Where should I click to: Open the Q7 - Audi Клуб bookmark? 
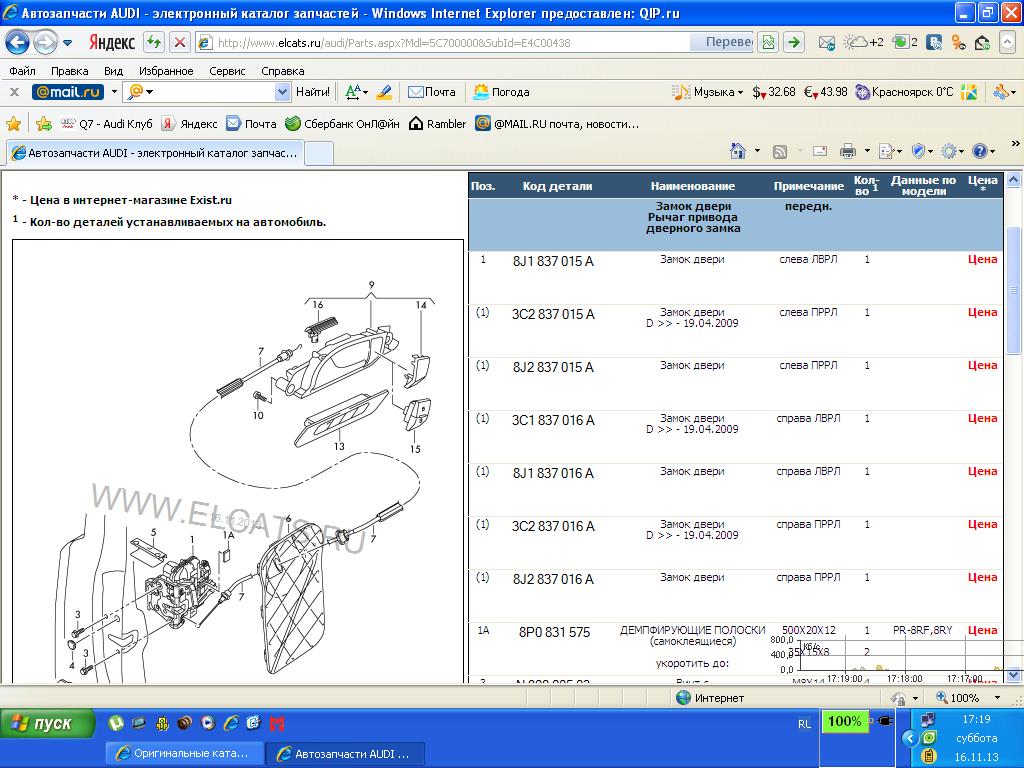(106, 123)
